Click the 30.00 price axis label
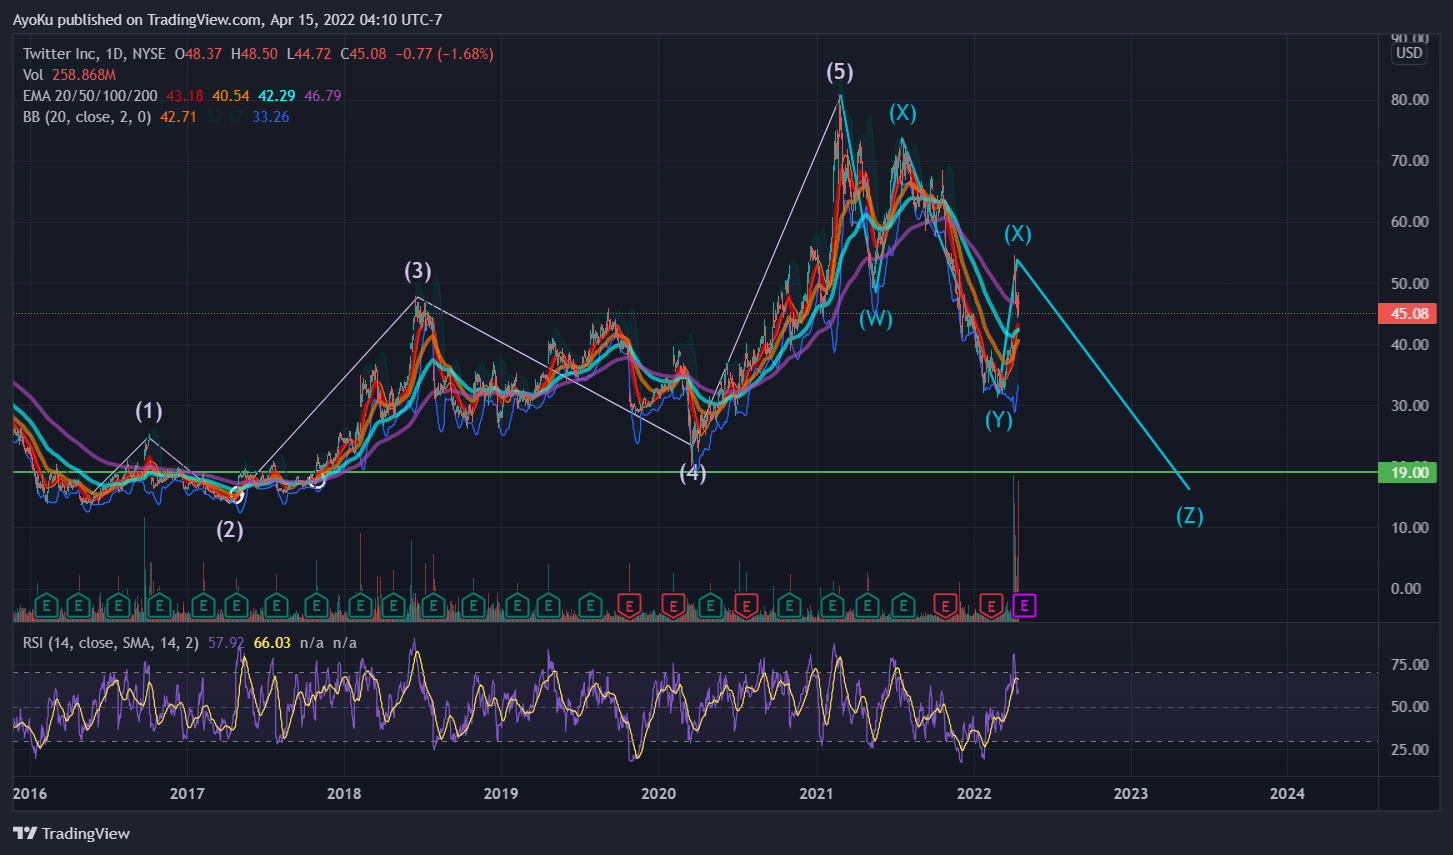Screen dimensions: 1453x855 tap(1409, 406)
